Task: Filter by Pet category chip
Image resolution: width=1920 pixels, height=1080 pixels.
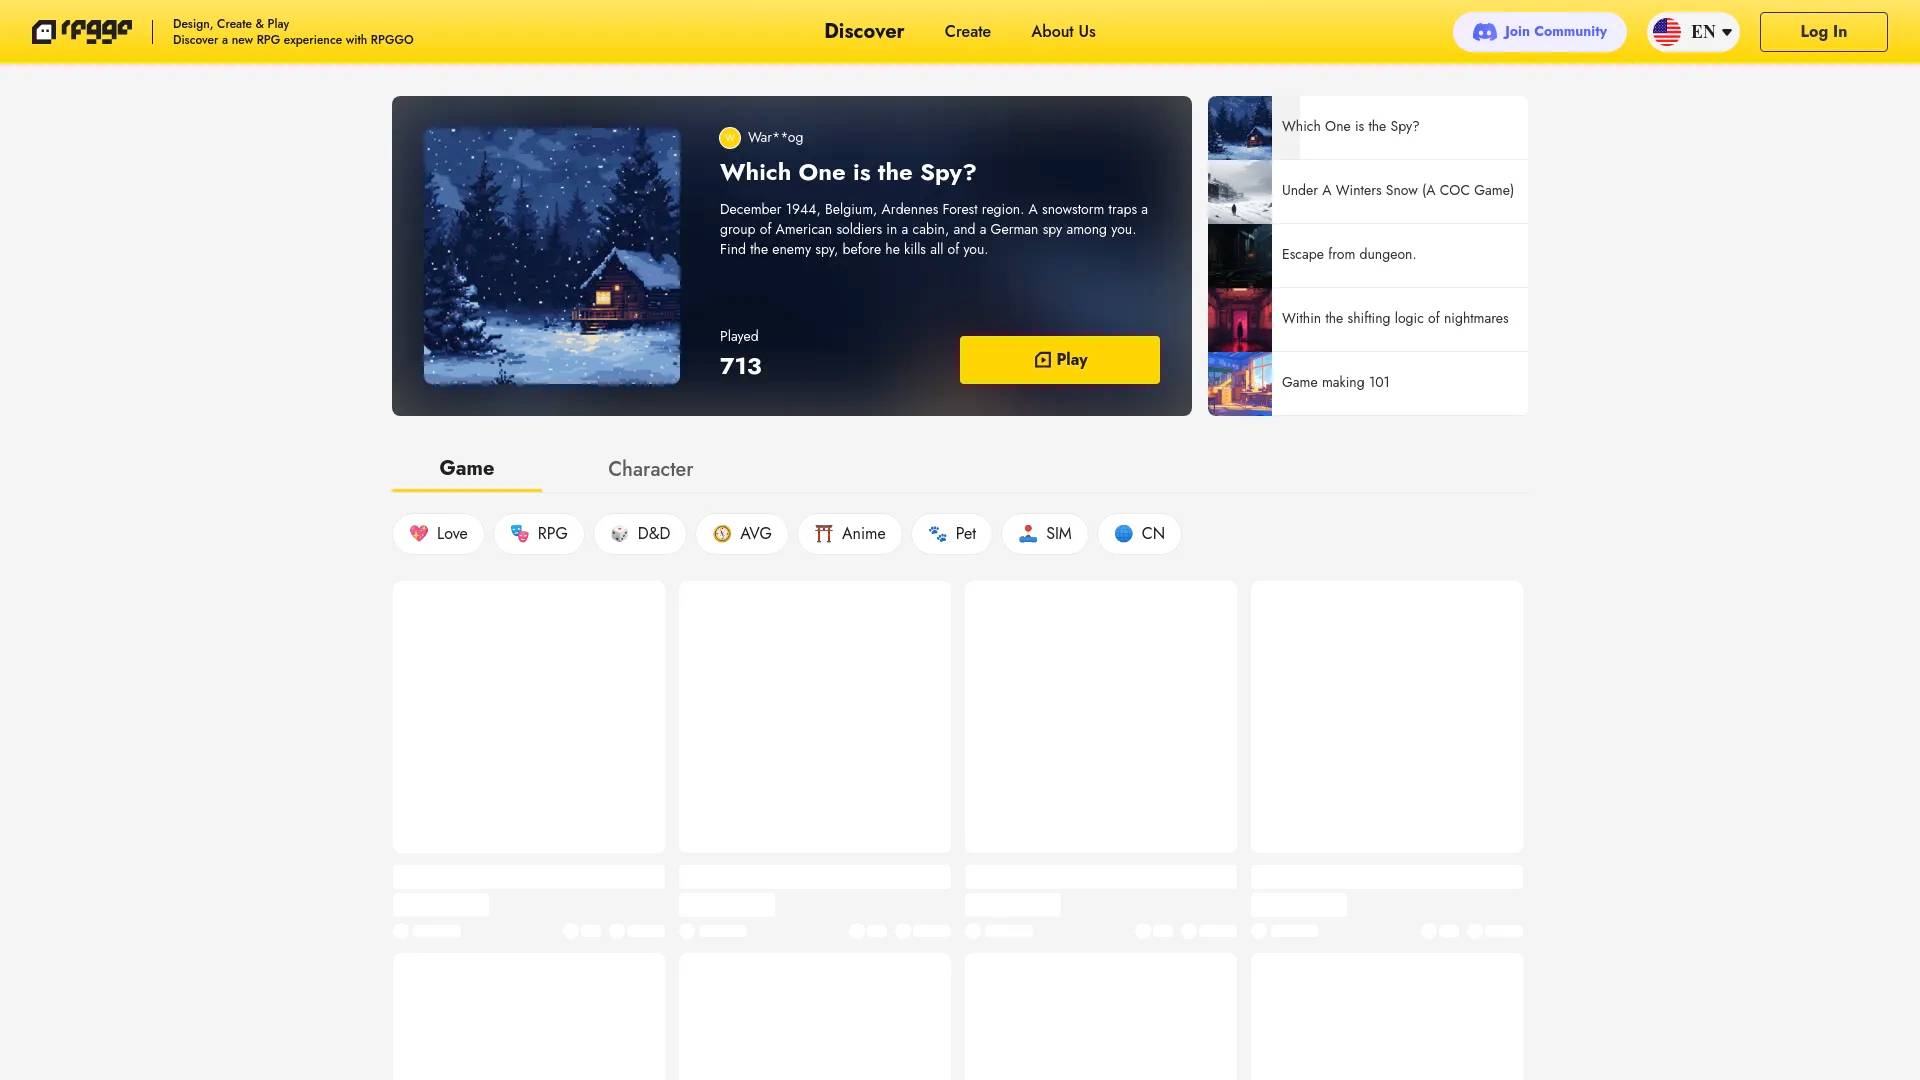Action: pyautogui.click(x=952, y=534)
